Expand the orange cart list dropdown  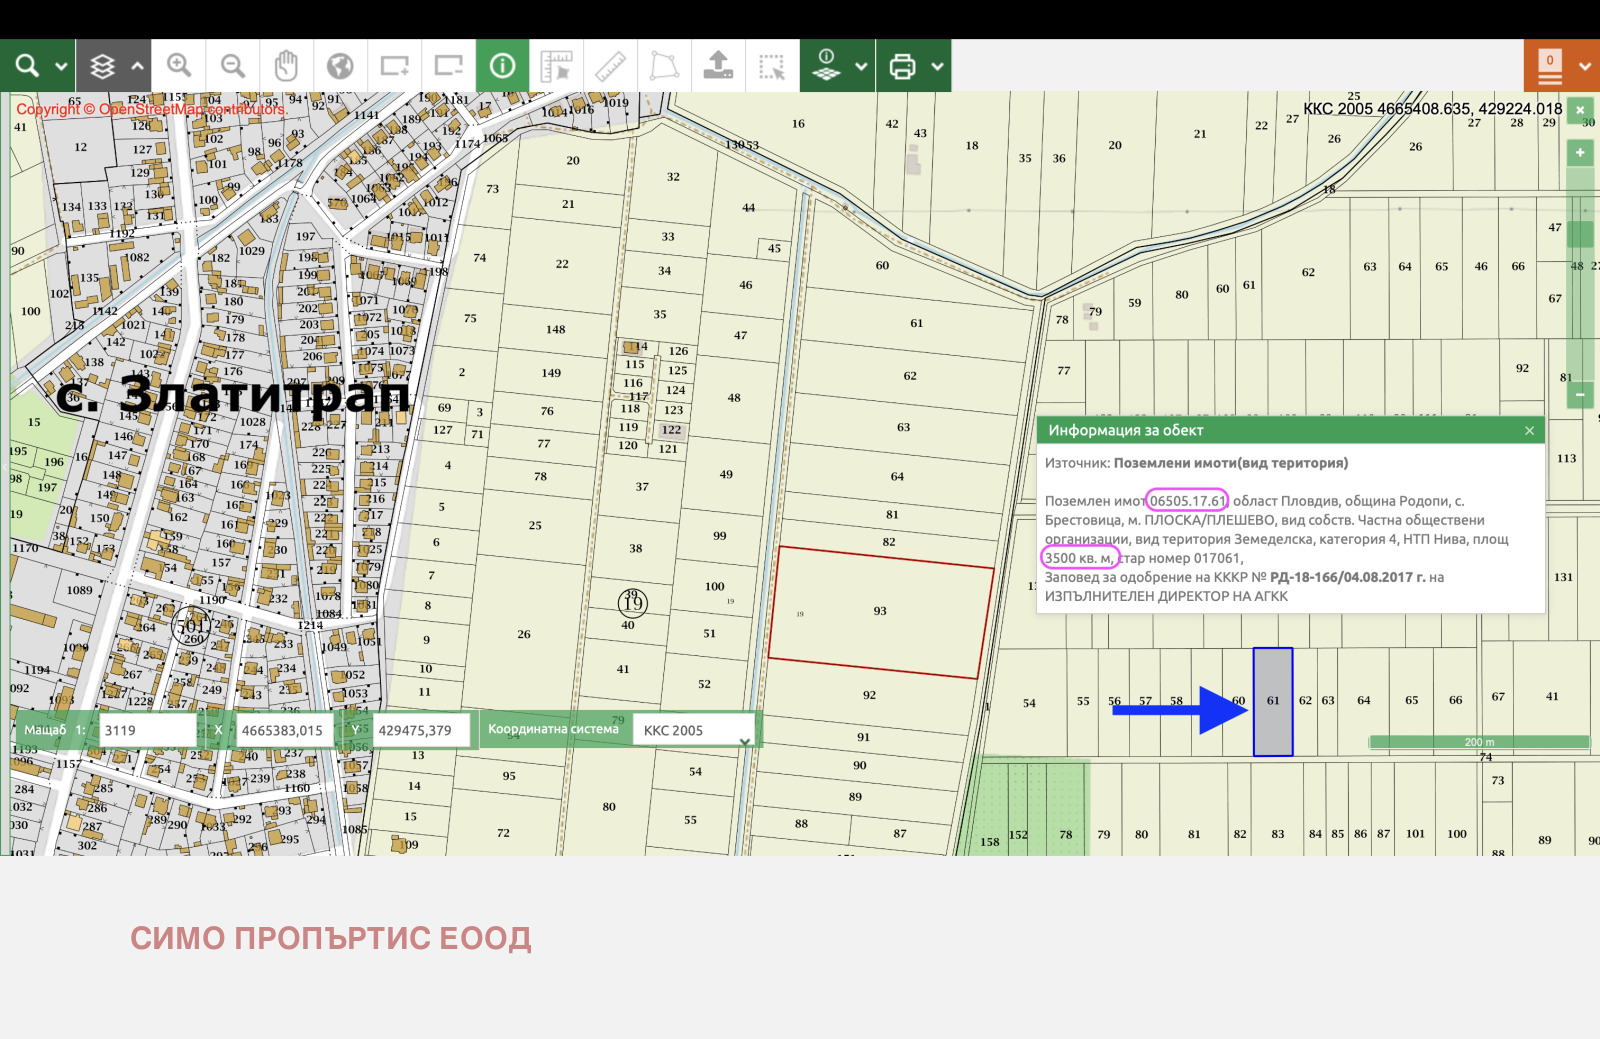[x=1585, y=67]
